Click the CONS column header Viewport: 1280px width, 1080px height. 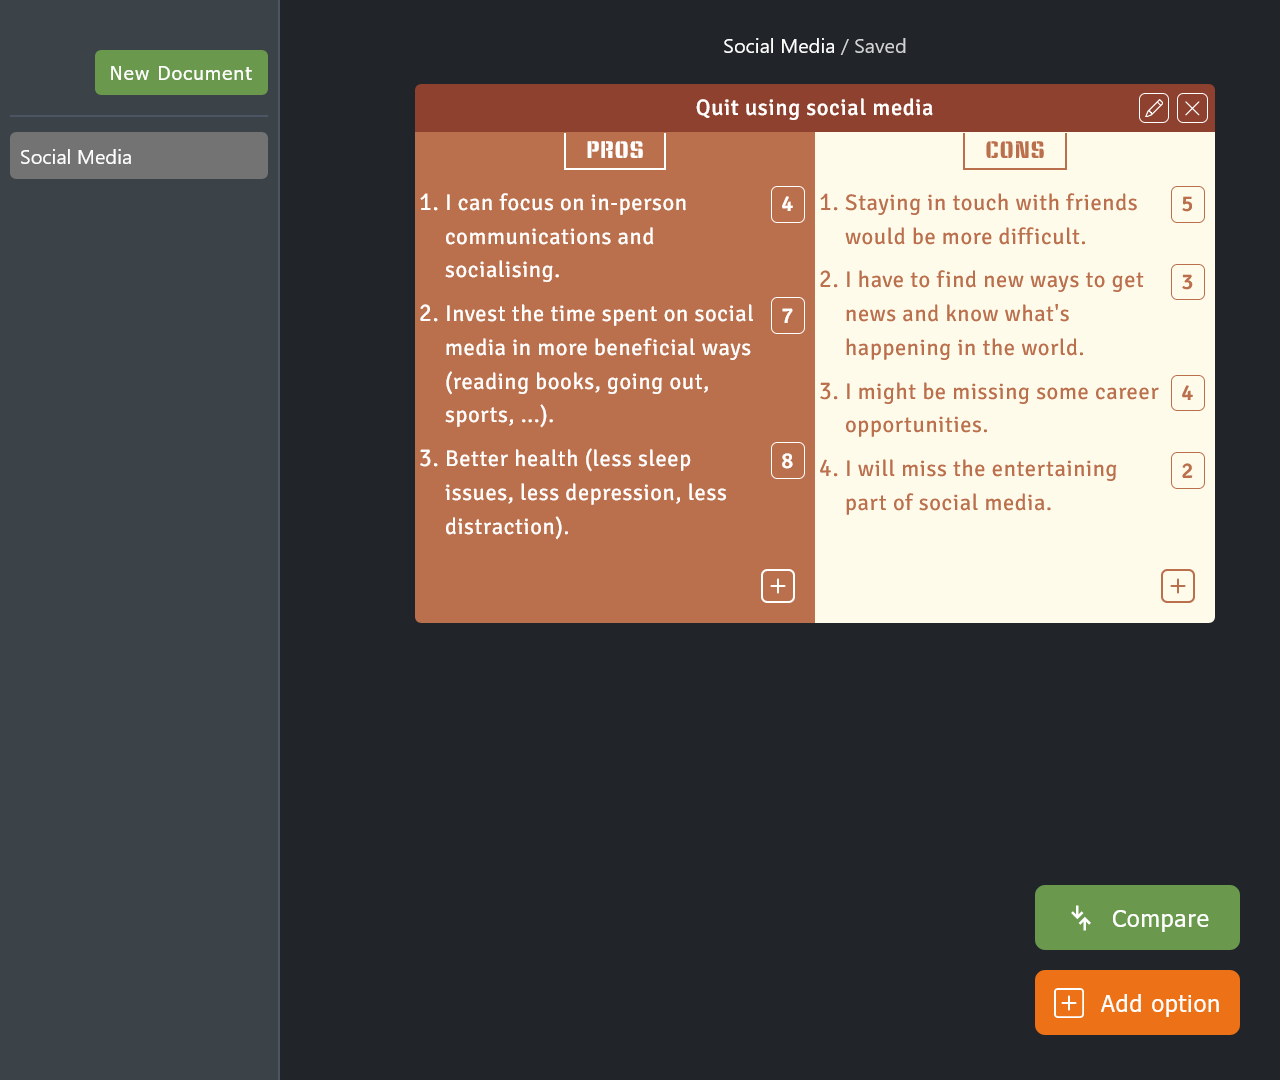[1014, 150]
